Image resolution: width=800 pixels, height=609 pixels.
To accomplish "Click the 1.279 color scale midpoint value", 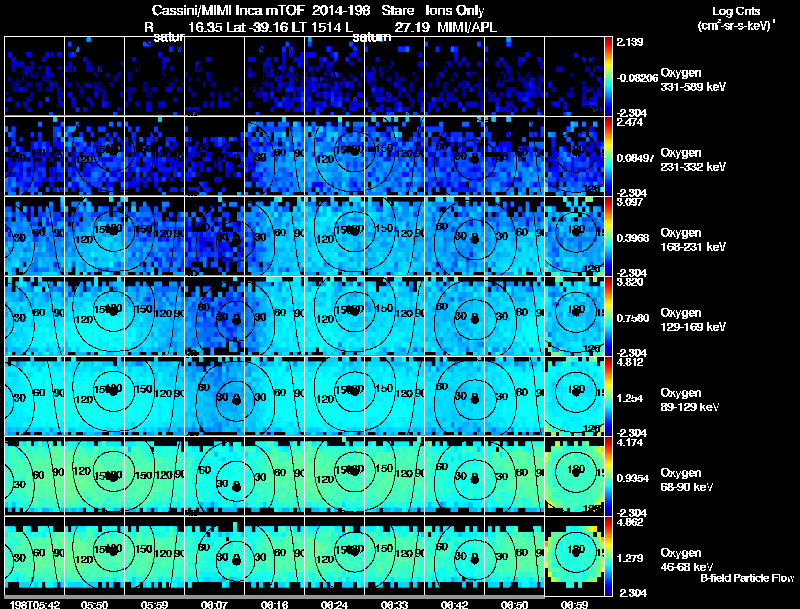I will 630,559.
